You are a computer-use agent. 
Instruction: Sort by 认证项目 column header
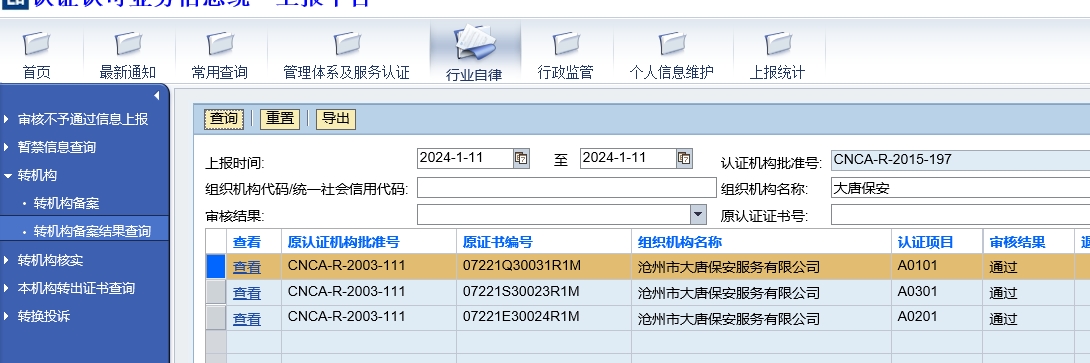coord(925,242)
